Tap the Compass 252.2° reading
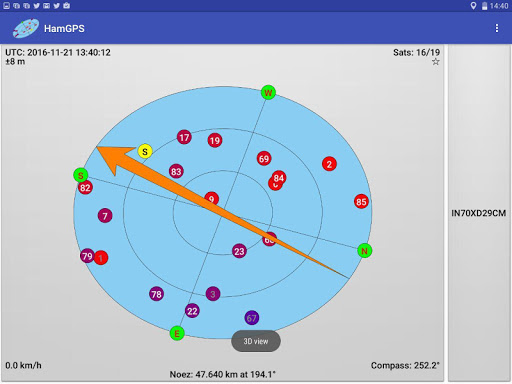 [x=405, y=365]
